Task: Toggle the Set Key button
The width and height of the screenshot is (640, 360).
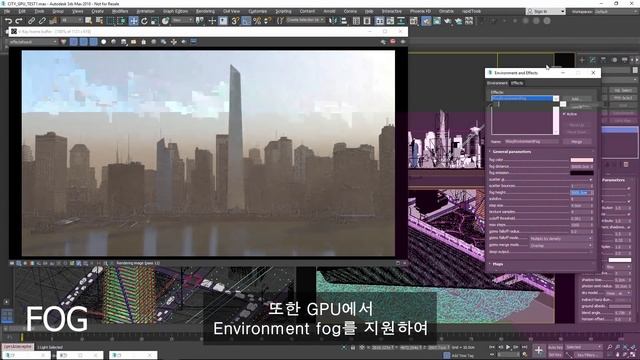Action: point(555,355)
